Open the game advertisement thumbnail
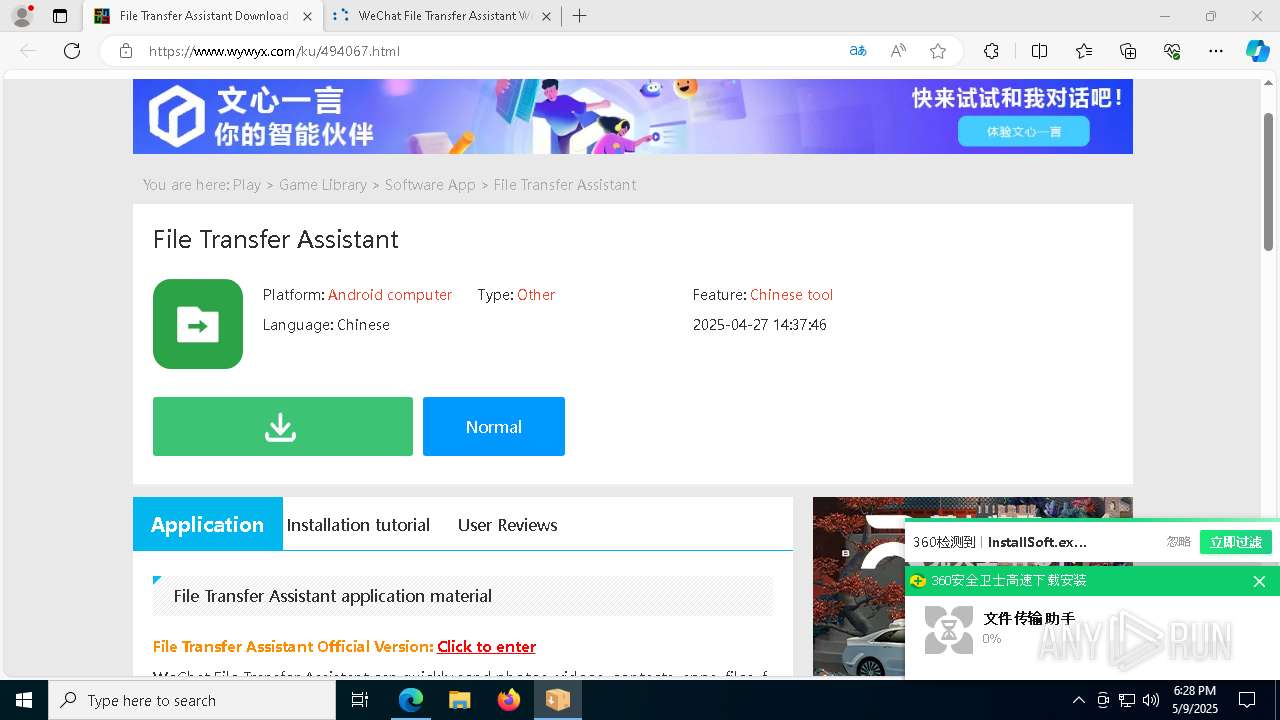The height and width of the screenshot is (720, 1280). pos(859,586)
